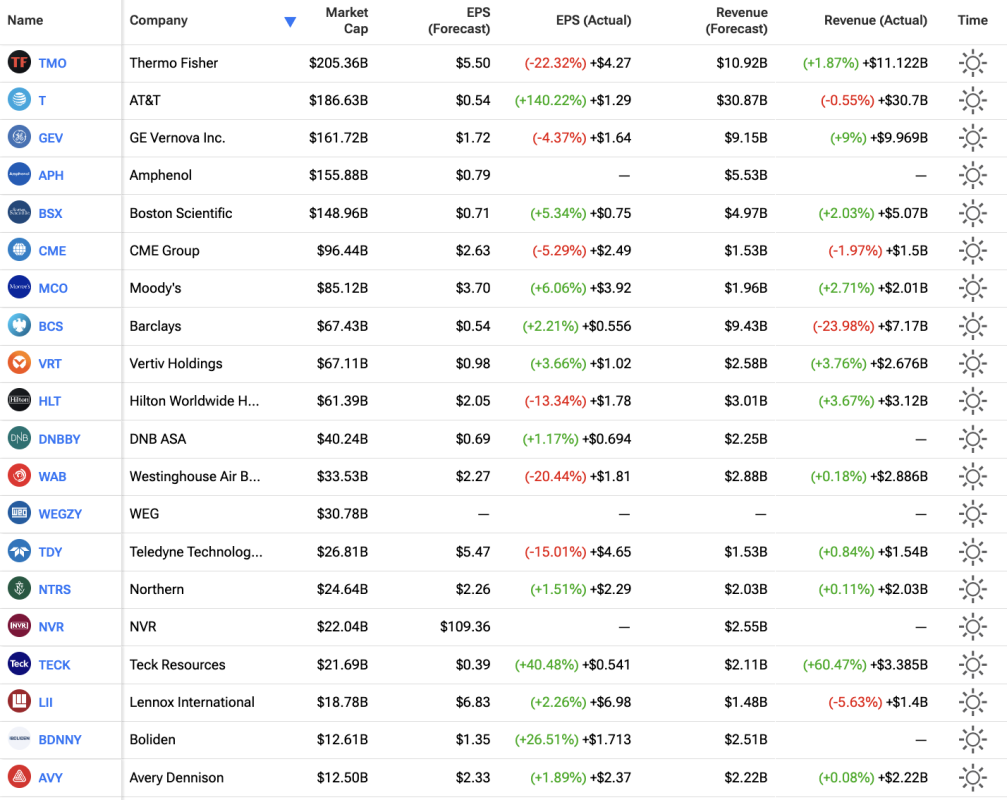1007x800 pixels.
Task: Click the Time column header
Action: 972,21
